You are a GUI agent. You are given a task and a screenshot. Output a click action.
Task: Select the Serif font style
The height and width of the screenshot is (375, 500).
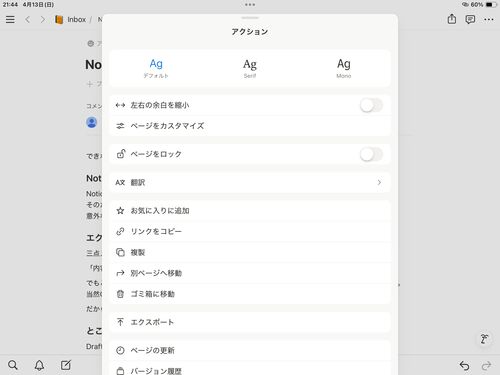(250, 68)
